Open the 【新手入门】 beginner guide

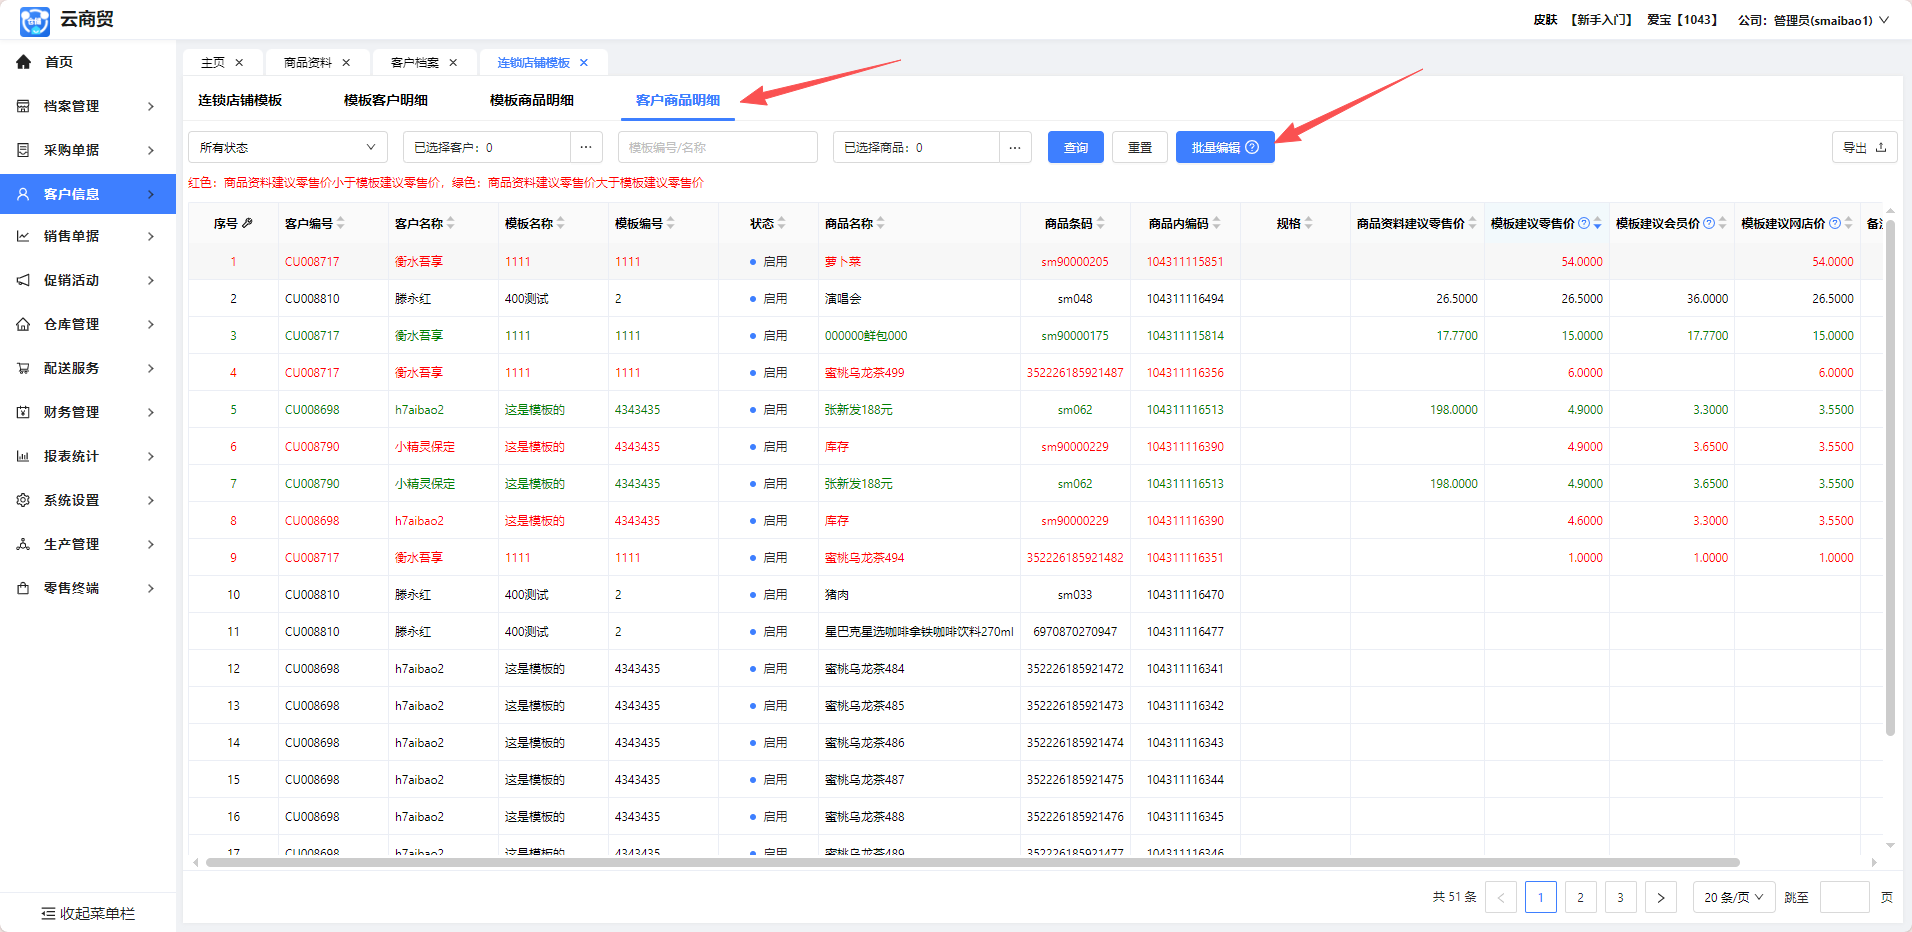click(1601, 20)
